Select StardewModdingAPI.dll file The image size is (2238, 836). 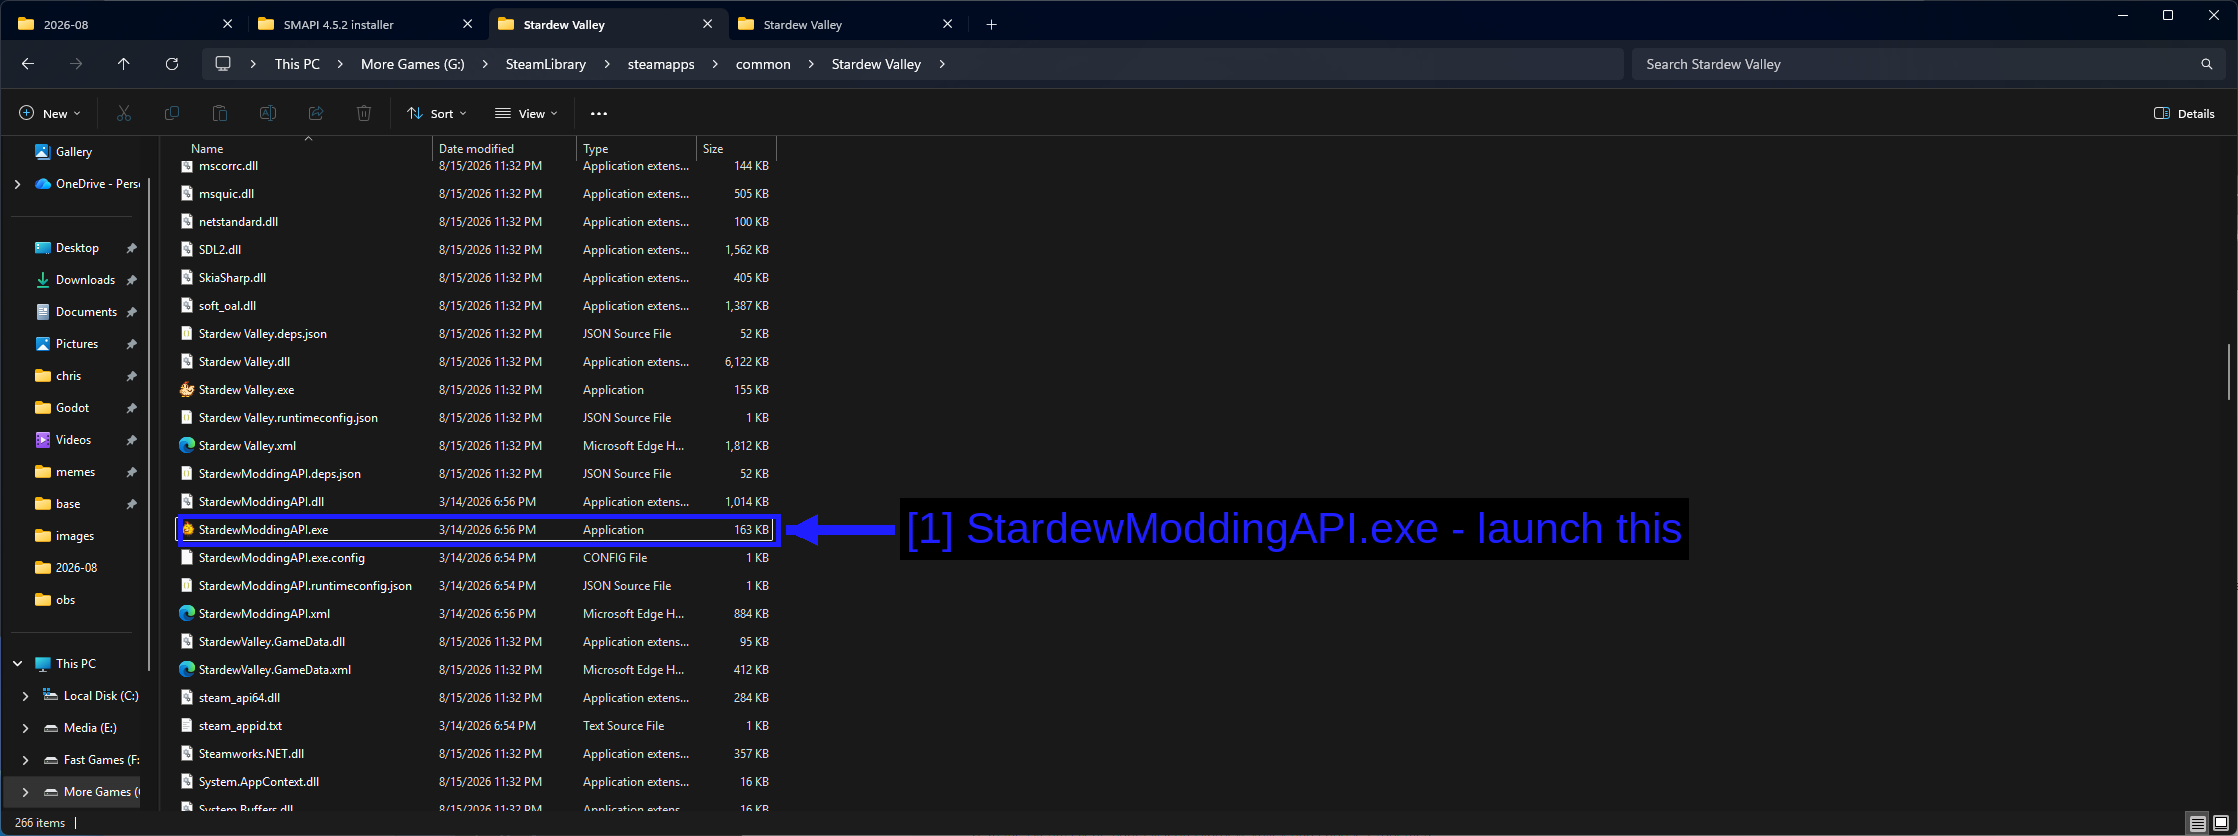[478, 502]
